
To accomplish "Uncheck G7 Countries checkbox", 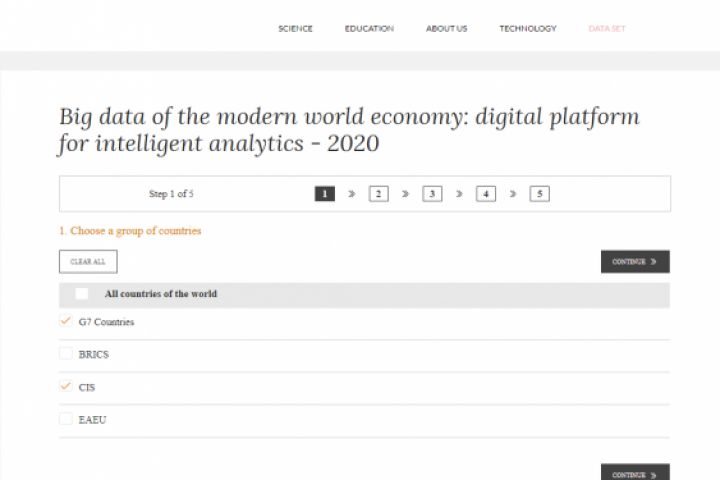I will pyautogui.click(x=66, y=321).
